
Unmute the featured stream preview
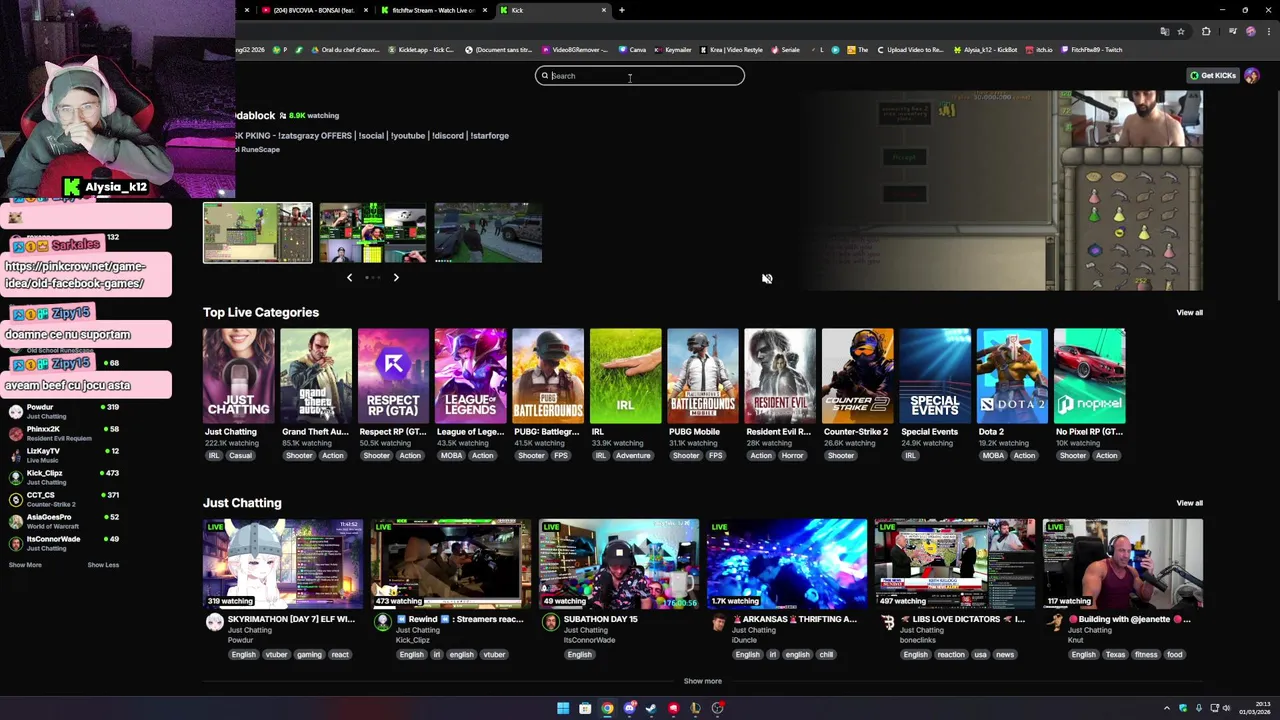(767, 279)
